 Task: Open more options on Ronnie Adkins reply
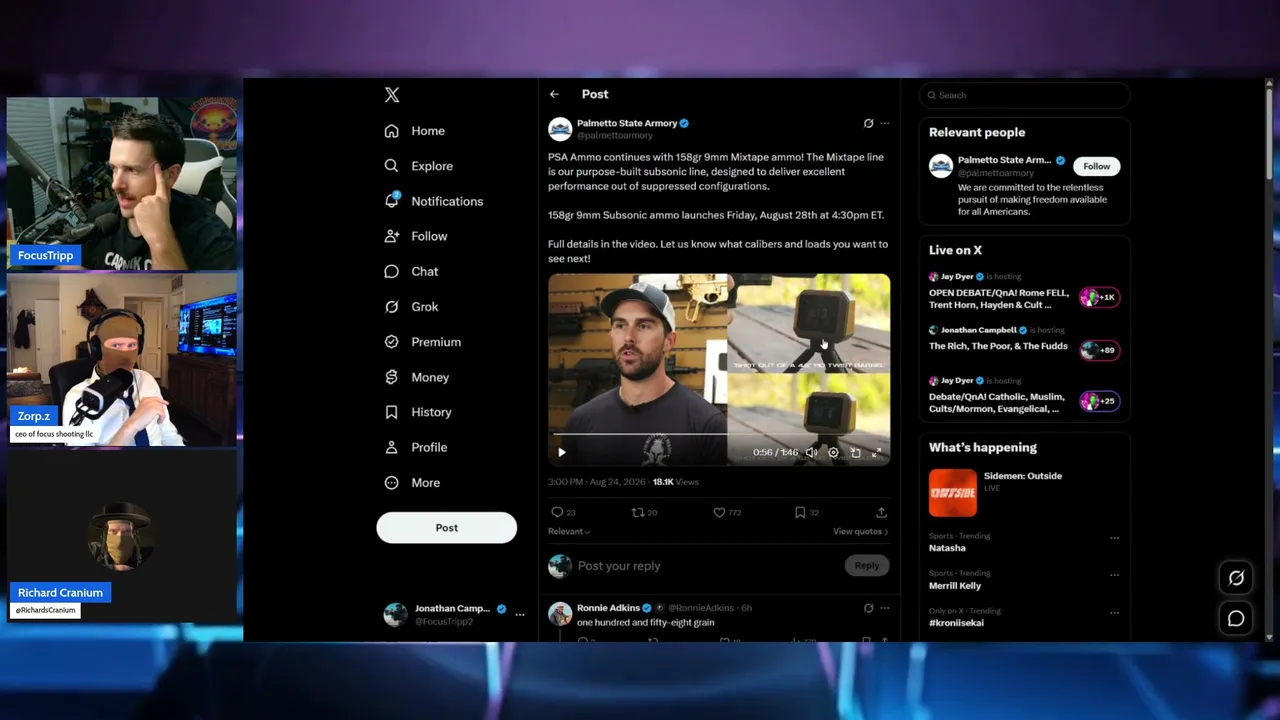[884, 608]
